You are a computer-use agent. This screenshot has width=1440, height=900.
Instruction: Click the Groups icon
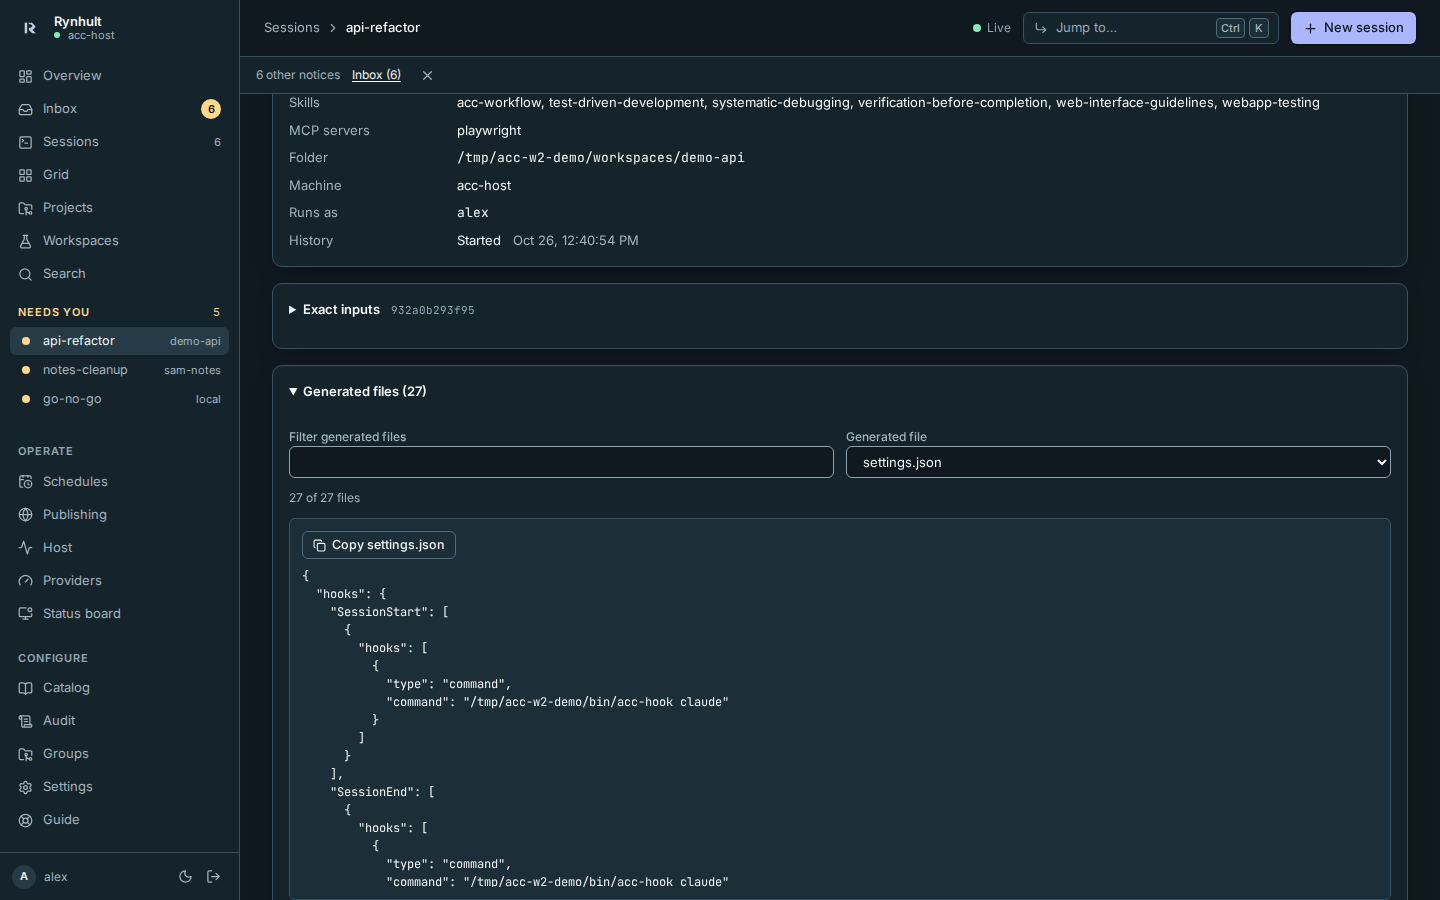click(26, 754)
